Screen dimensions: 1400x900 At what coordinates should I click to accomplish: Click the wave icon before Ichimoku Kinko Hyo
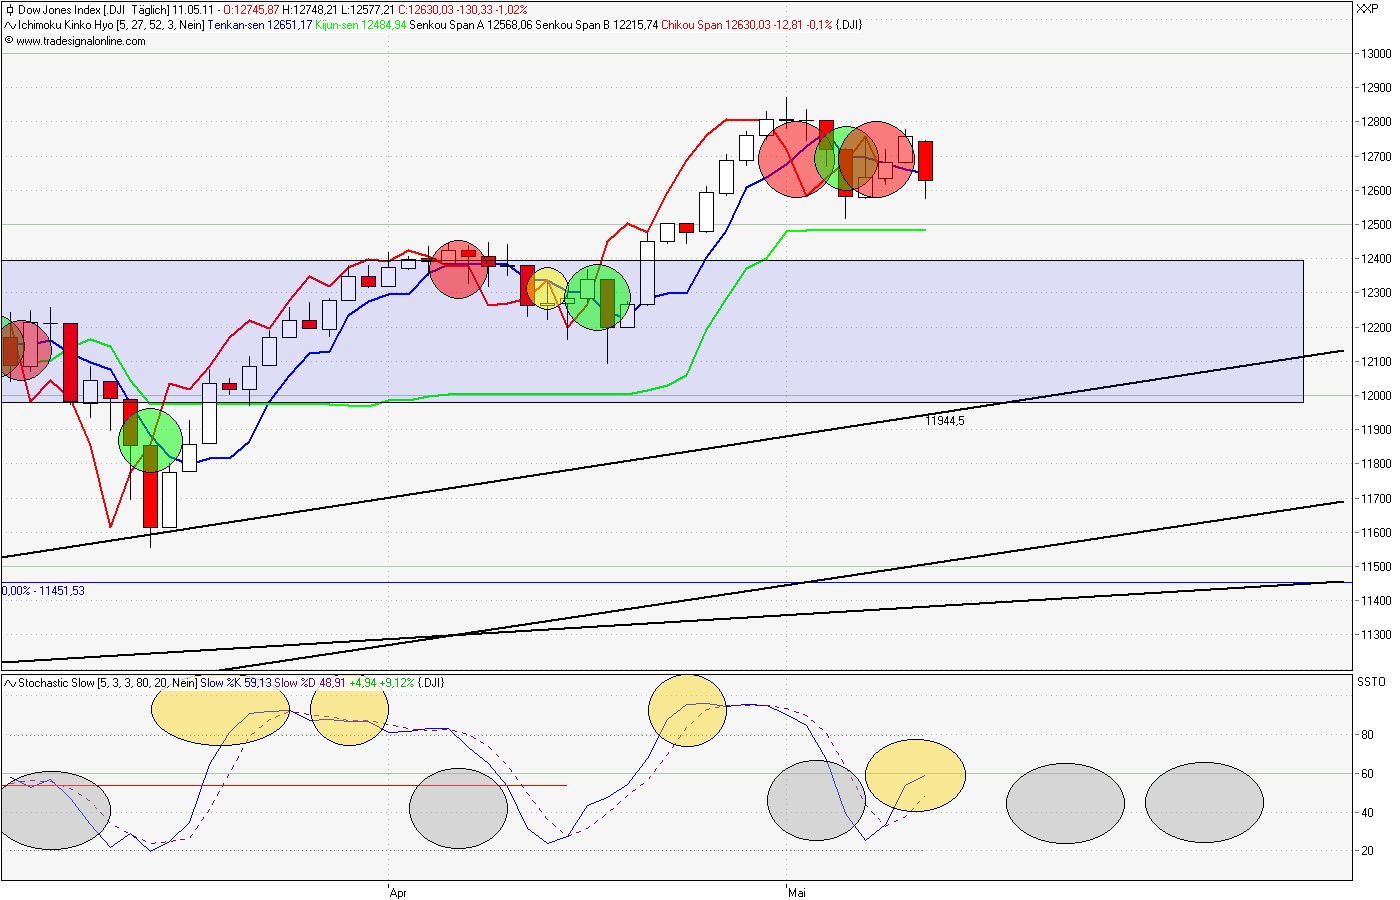[x=9, y=27]
